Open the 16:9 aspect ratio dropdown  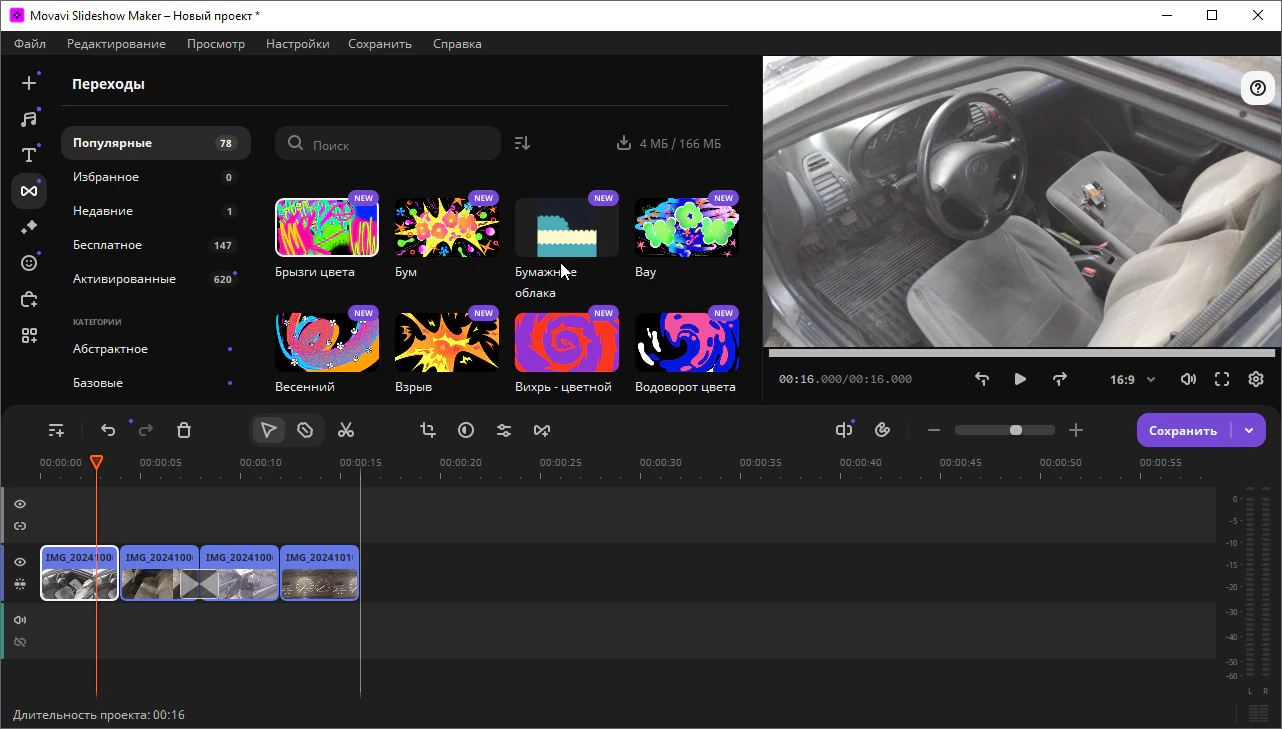tap(1132, 380)
